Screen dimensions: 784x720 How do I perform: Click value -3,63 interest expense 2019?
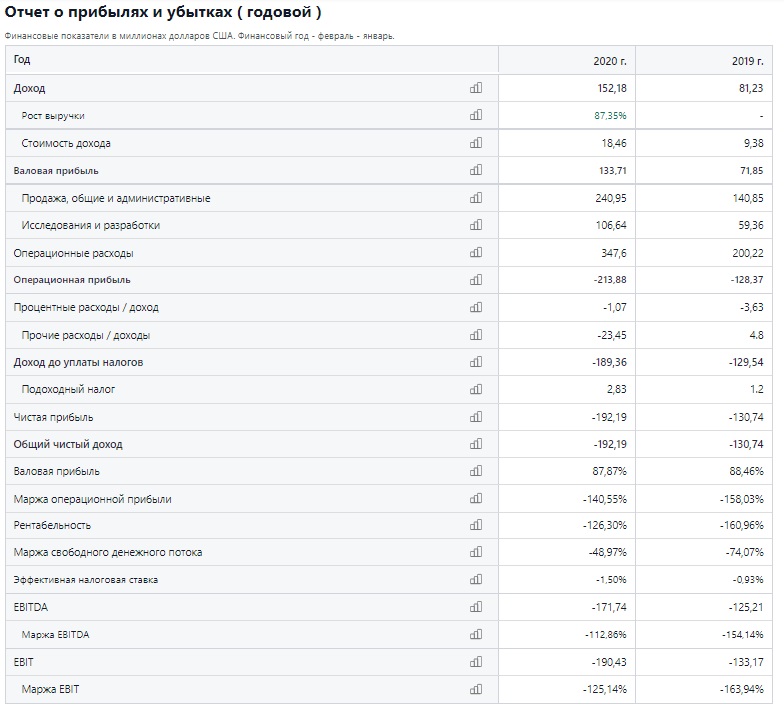752,307
